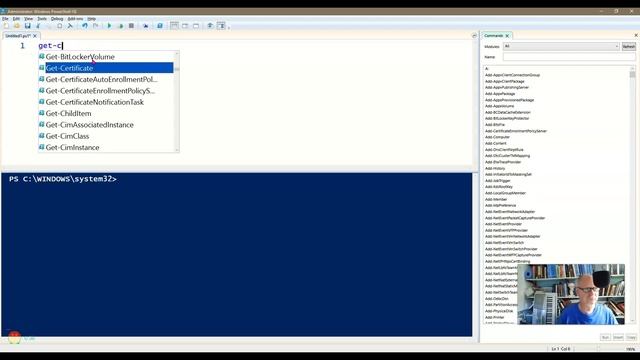The image size is (640, 360).
Task: Close the add-on pane with X button
Action: (x=636, y=36)
